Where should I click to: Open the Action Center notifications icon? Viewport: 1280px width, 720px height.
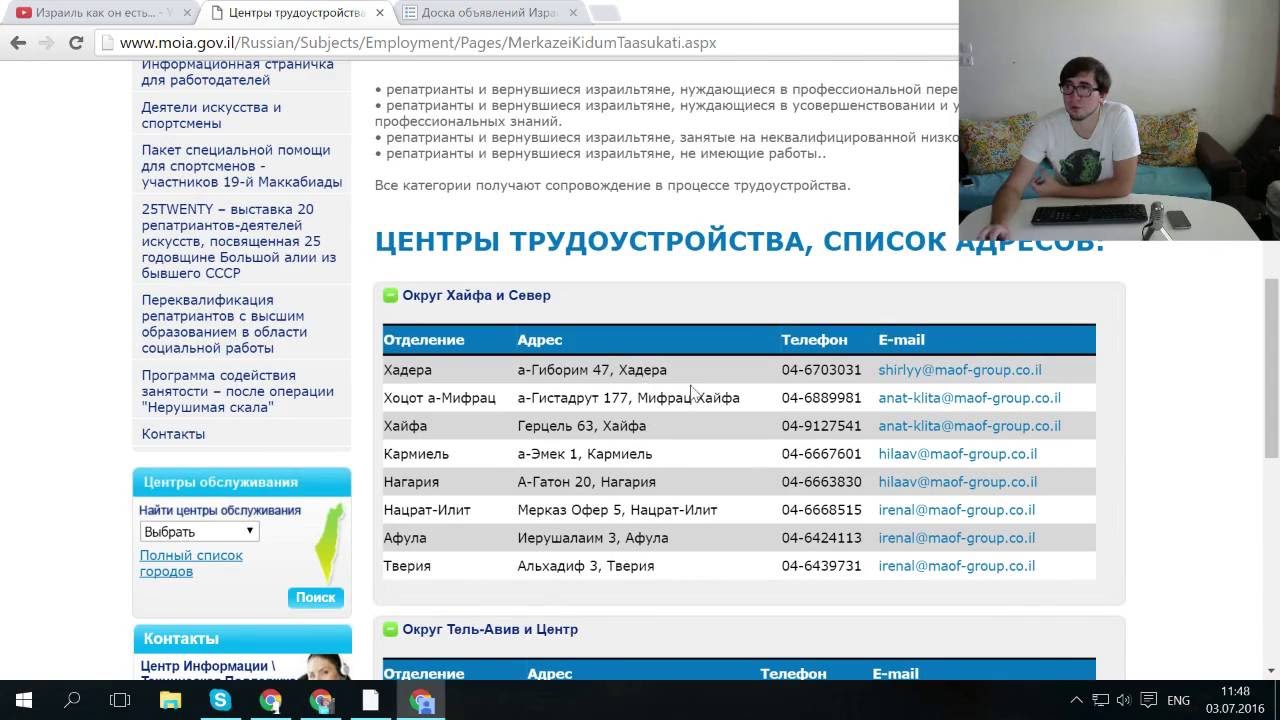point(1149,700)
